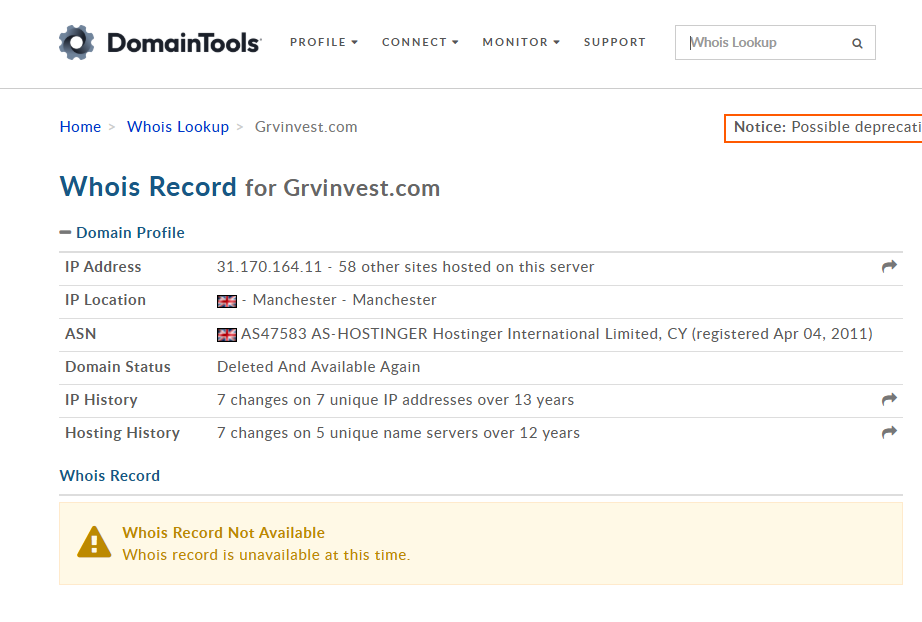Click the 7 changes on 5 unique name servers text
This screenshot has width=922, height=622.
[x=398, y=433]
